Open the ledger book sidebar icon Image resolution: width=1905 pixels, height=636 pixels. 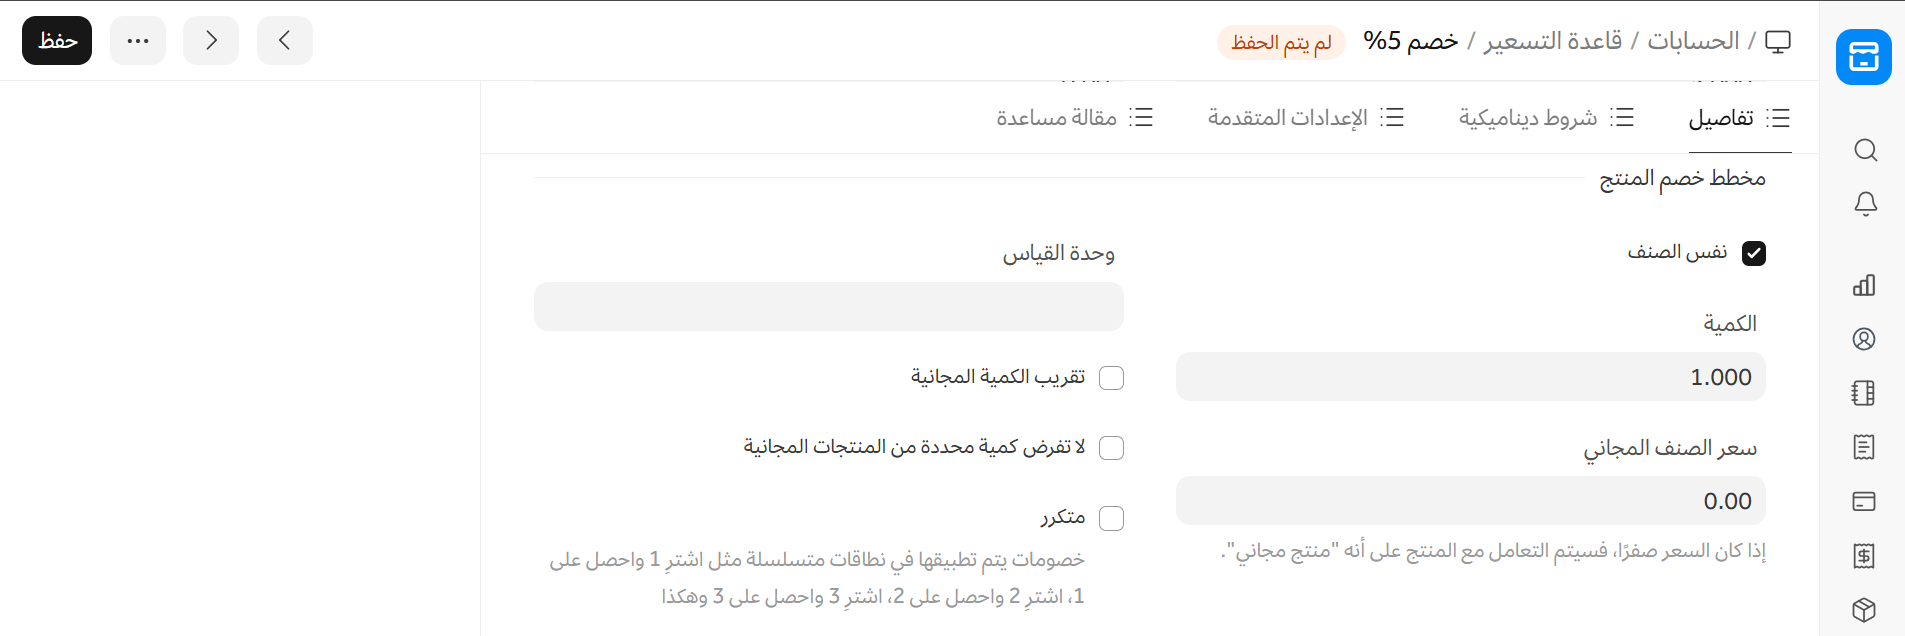coord(1864,393)
